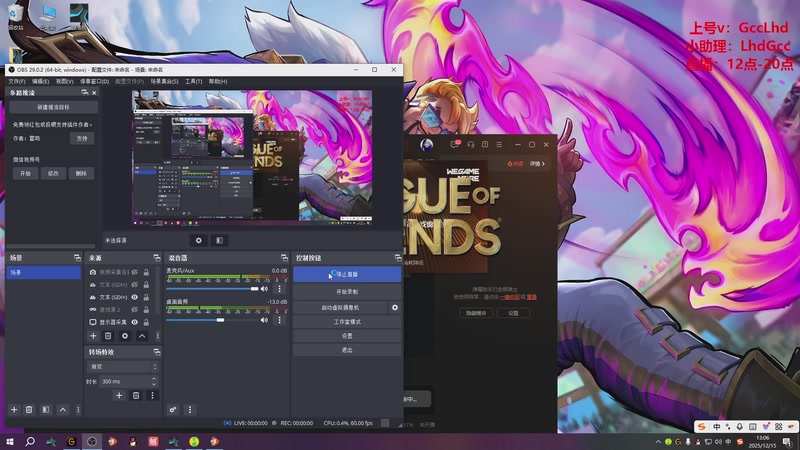Open the Tools menu in OBS
The height and width of the screenshot is (450, 800).
tap(193, 82)
